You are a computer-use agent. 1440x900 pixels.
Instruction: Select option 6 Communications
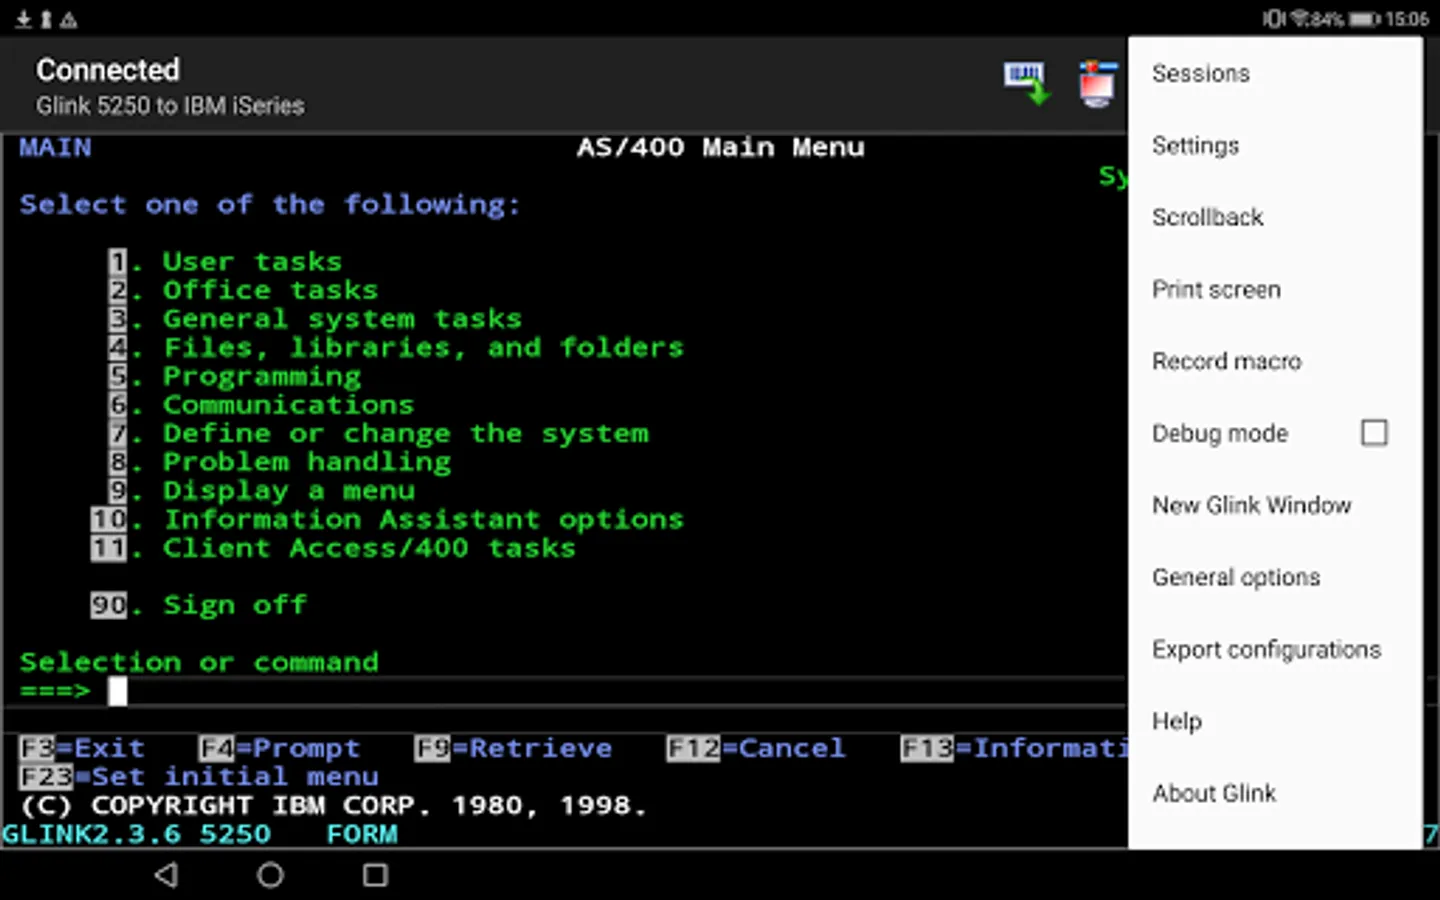point(261,405)
